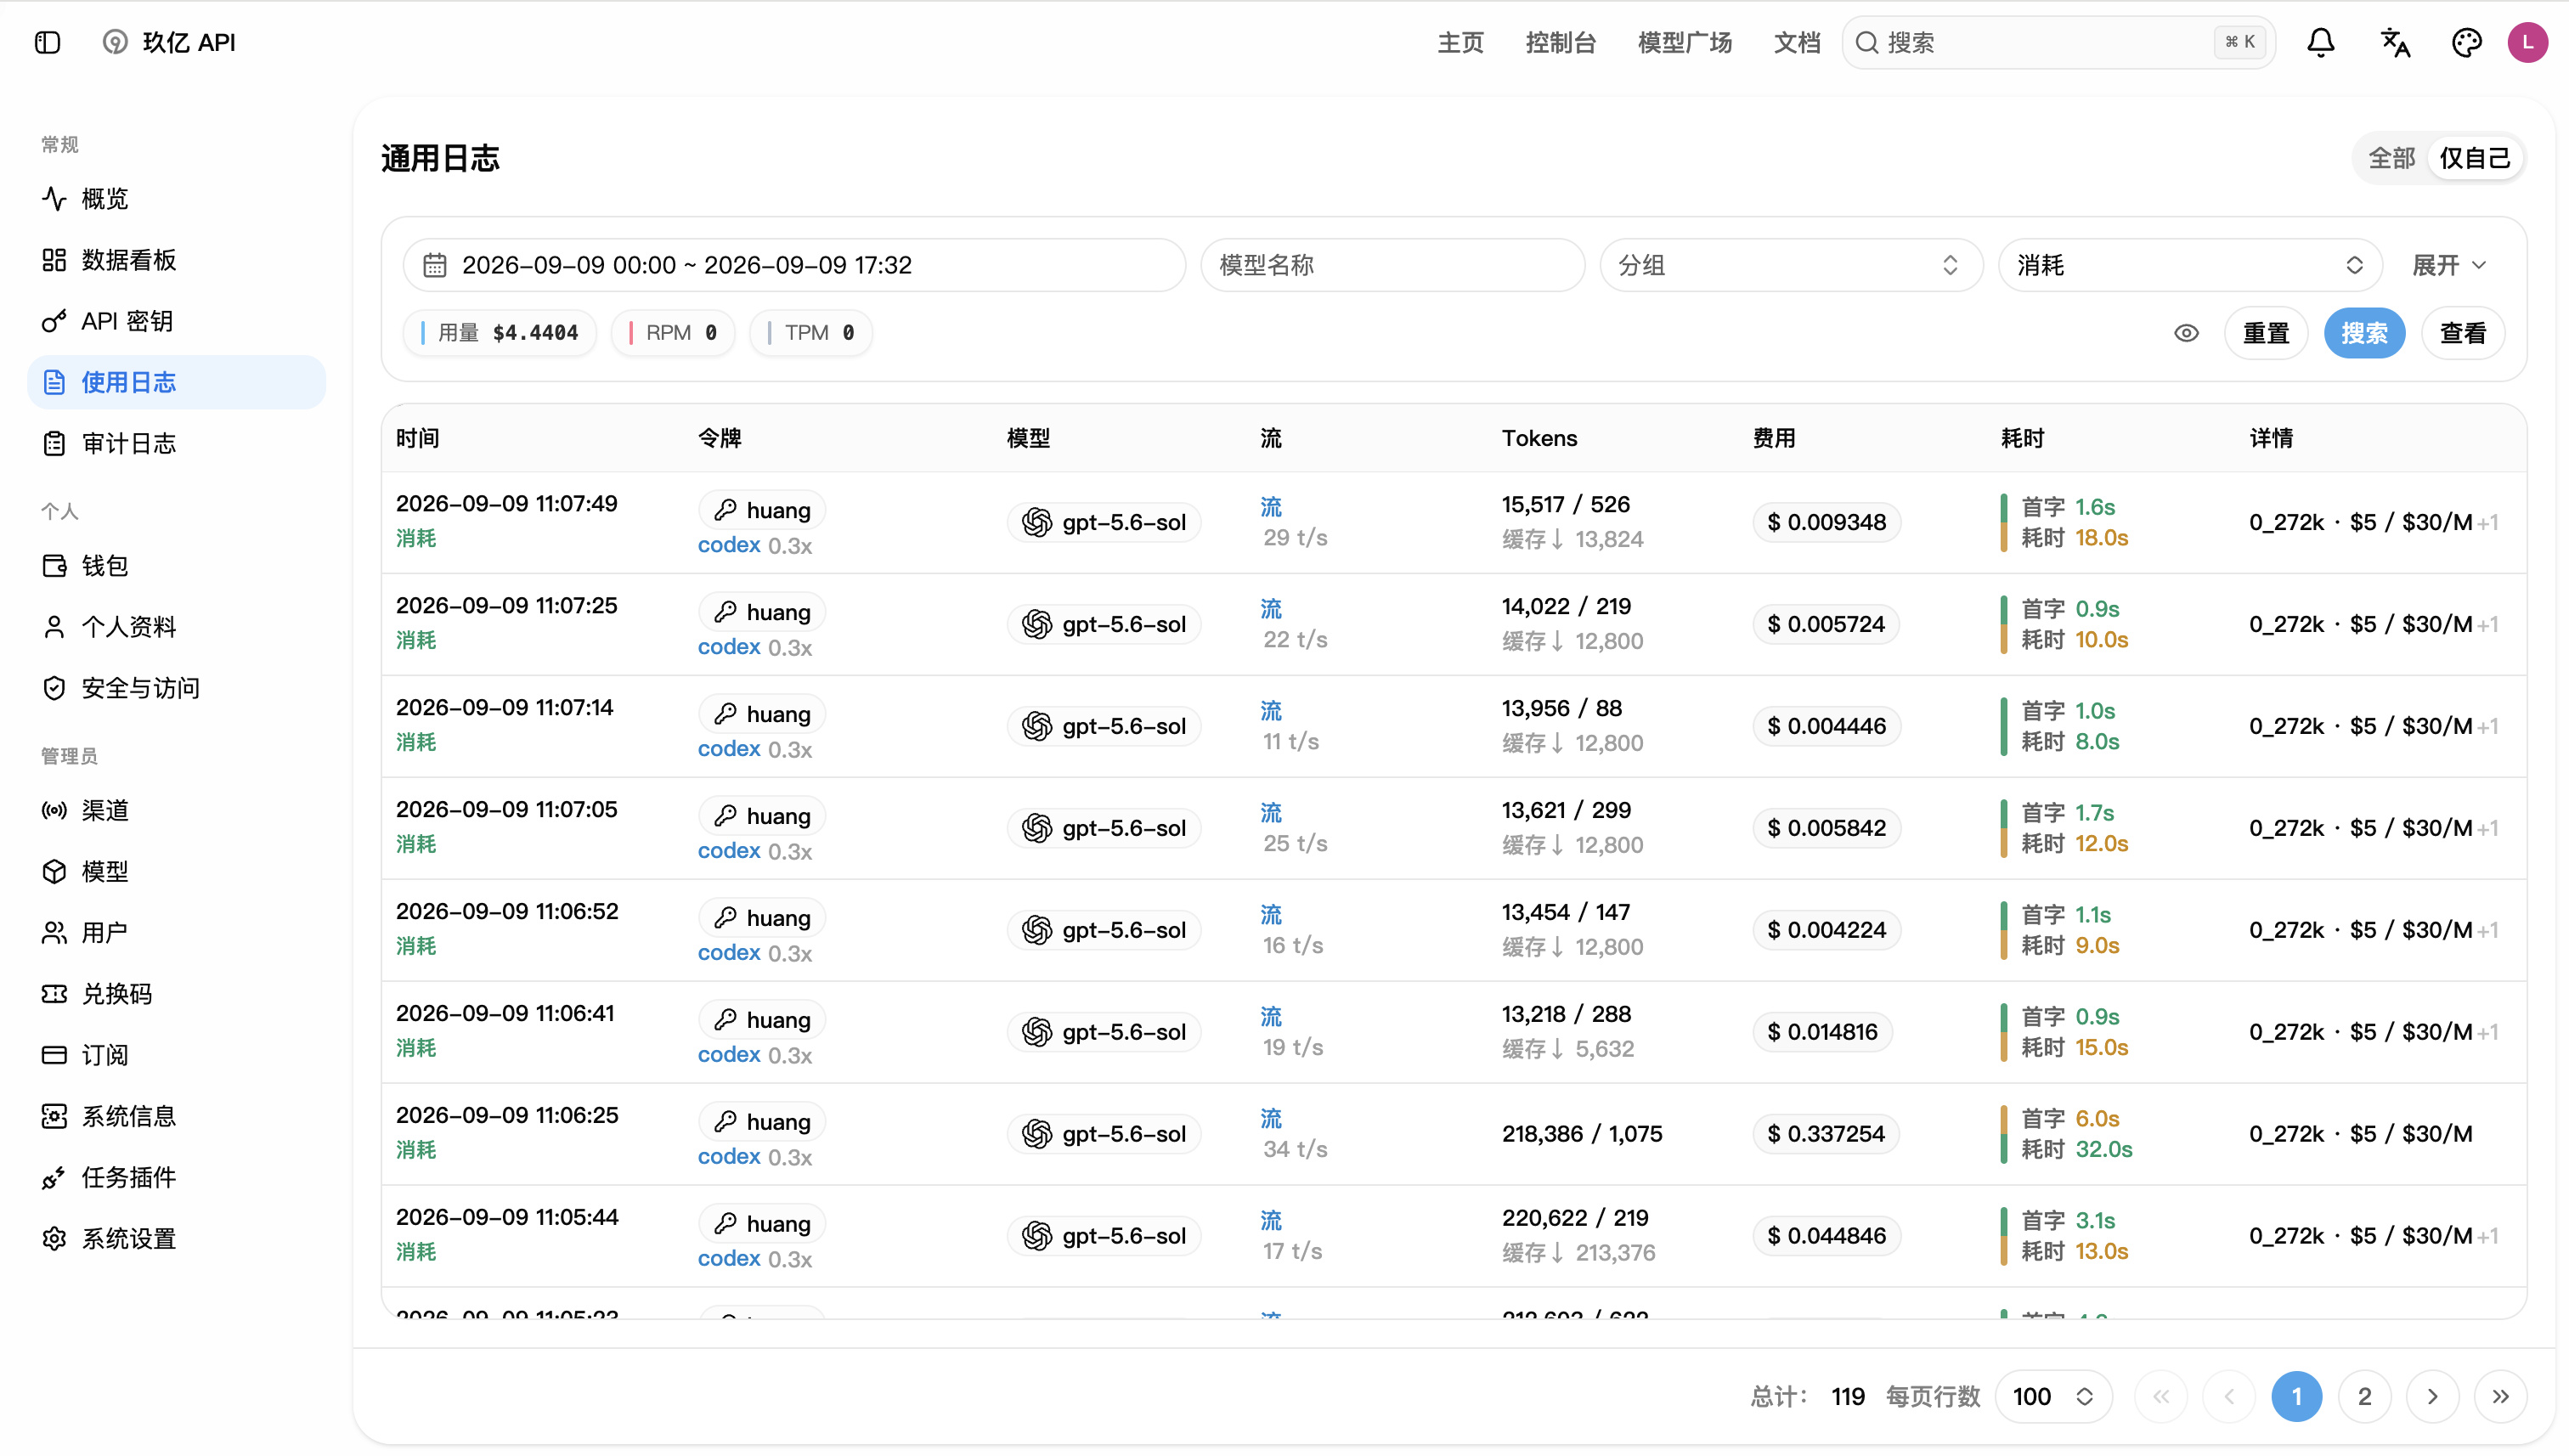Viewport: 2569px width, 1456px height.
Task: Open 用户 users in sidebar
Action: pos(176,932)
